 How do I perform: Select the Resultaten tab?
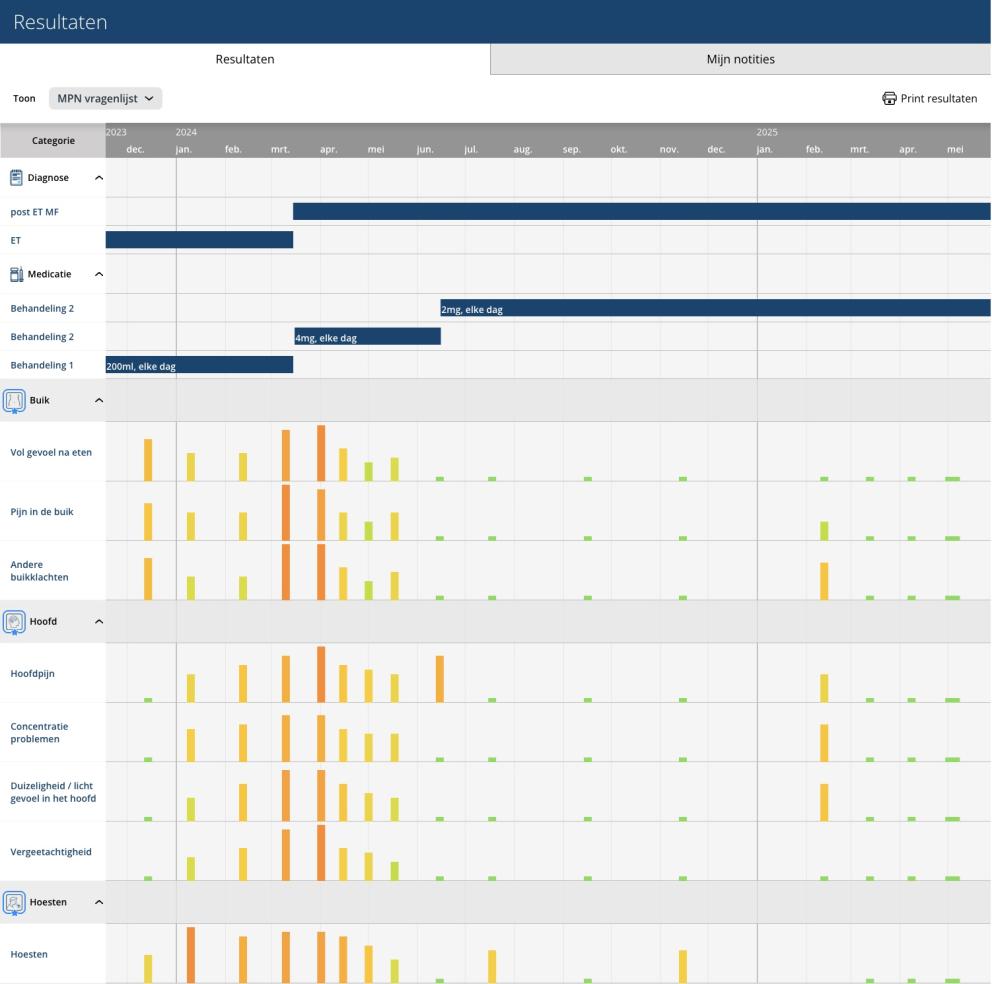[x=245, y=59]
